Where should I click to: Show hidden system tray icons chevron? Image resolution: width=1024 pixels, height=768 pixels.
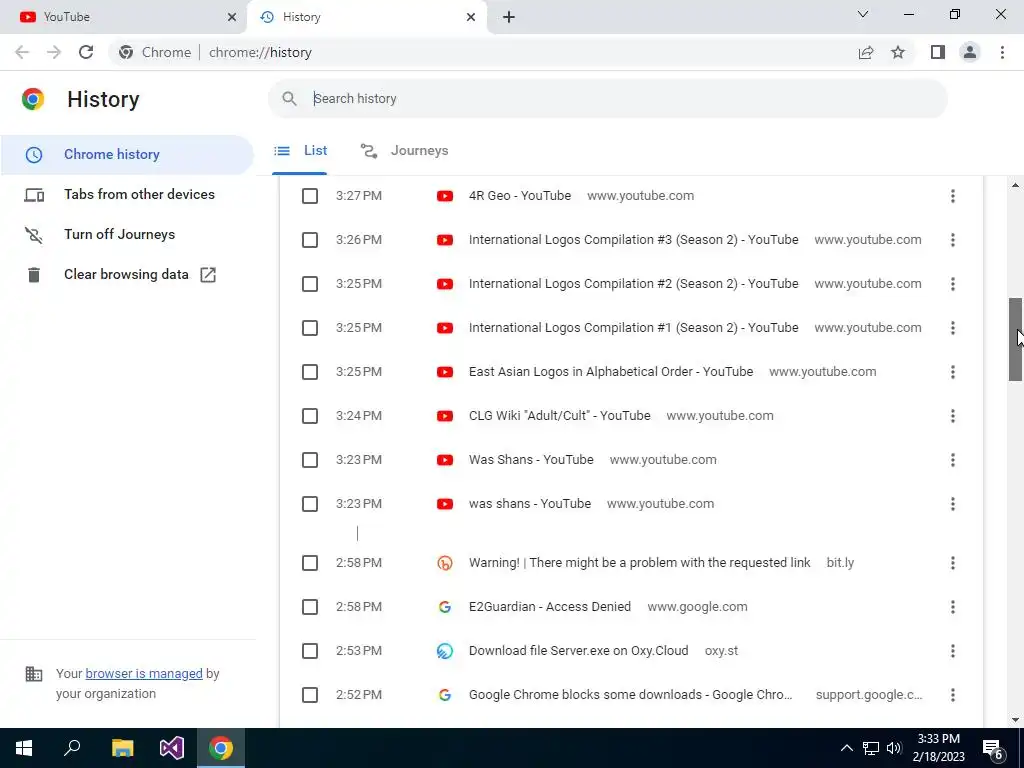point(846,748)
